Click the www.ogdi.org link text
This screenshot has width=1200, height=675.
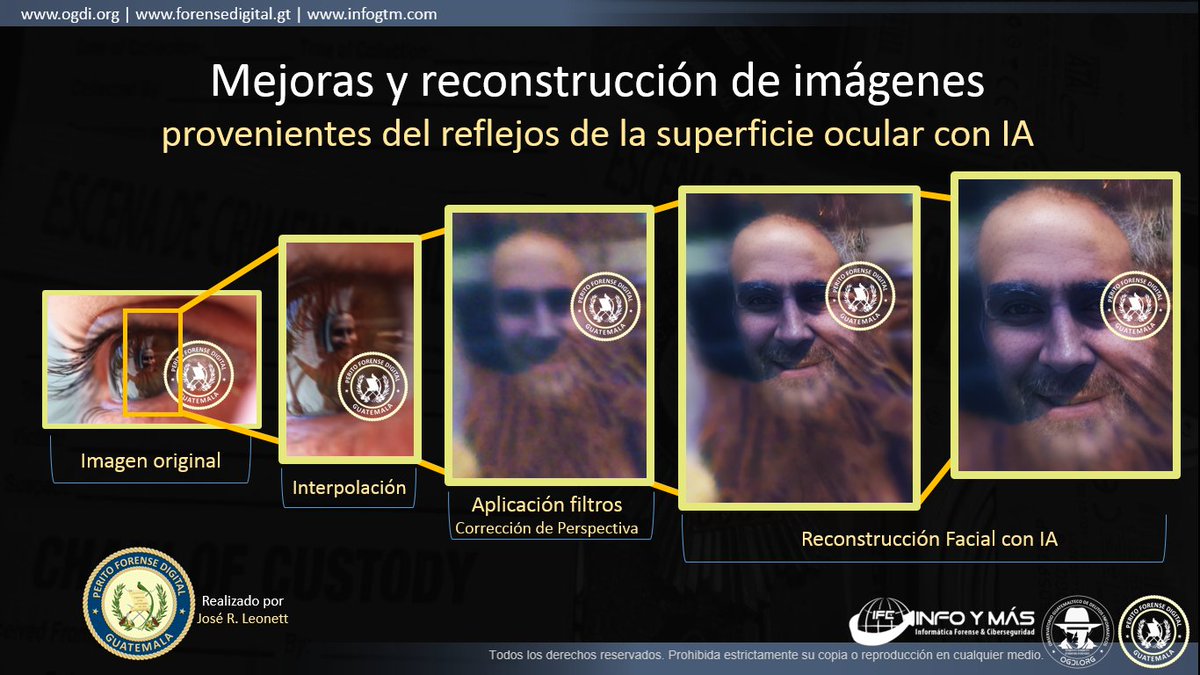tap(69, 14)
